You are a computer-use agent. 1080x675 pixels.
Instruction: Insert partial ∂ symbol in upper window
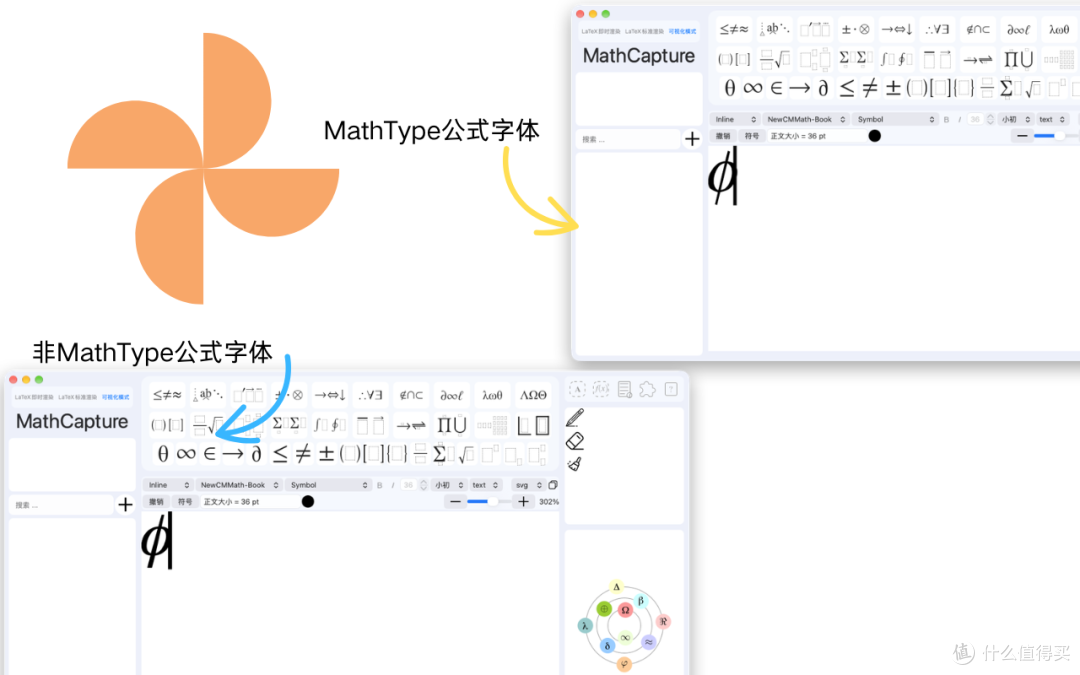click(x=822, y=87)
